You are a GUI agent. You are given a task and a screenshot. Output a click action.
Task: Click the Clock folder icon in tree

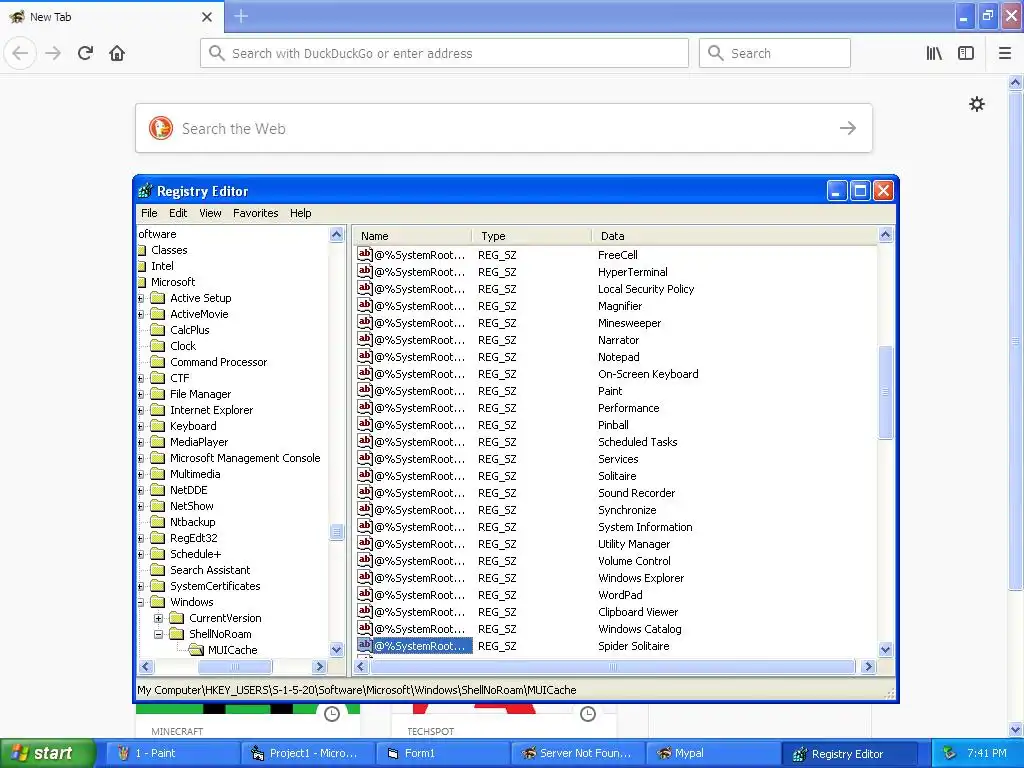(x=157, y=345)
